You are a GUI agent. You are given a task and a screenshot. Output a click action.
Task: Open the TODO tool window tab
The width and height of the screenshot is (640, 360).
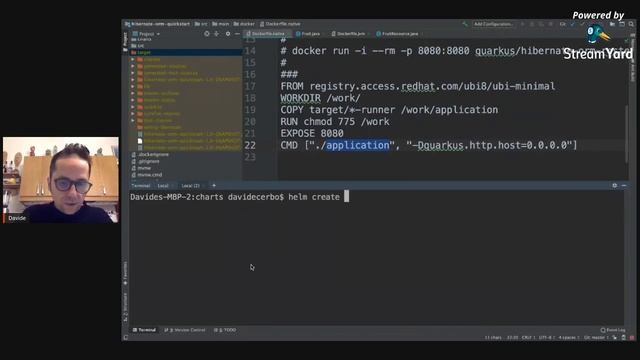[x=225, y=330]
